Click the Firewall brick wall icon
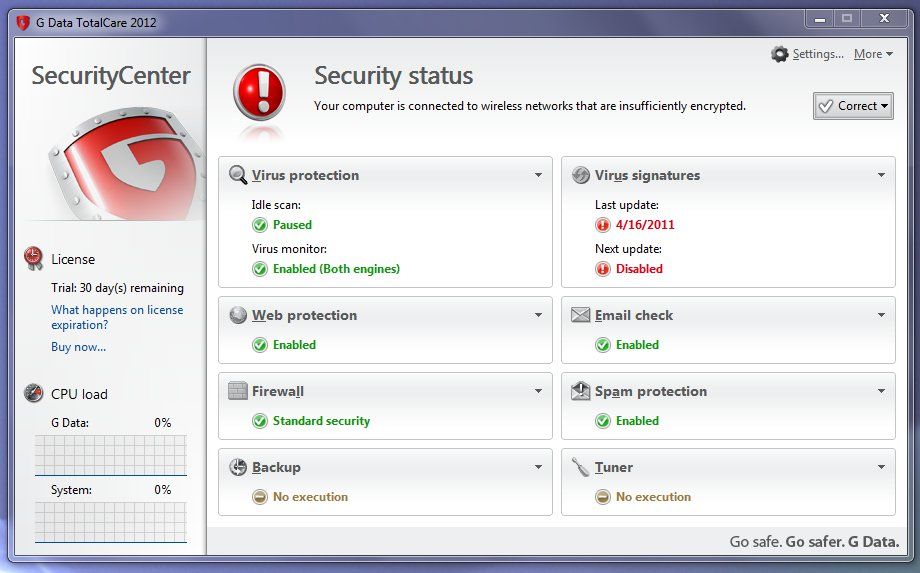Image resolution: width=920 pixels, height=573 pixels. click(238, 391)
